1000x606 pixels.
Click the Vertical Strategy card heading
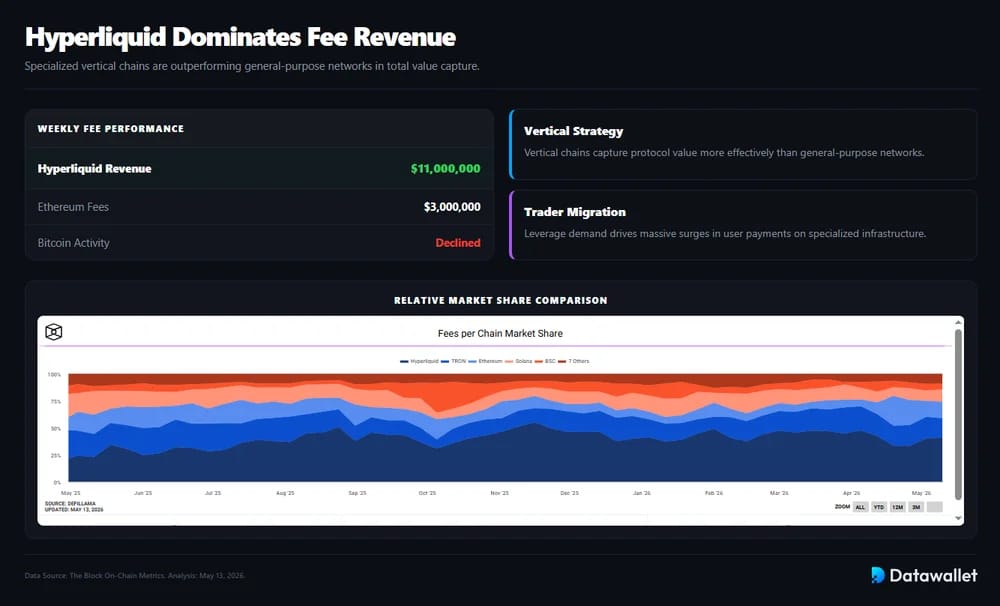pos(573,131)
